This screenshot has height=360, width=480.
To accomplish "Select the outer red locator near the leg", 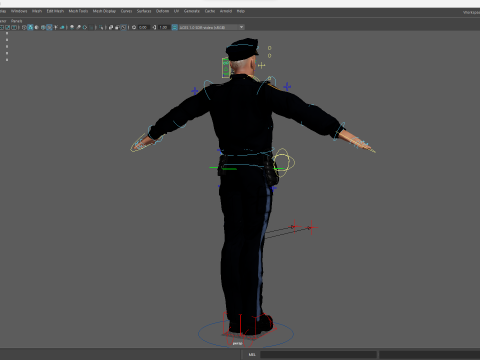I will click(x=311, y=228).
